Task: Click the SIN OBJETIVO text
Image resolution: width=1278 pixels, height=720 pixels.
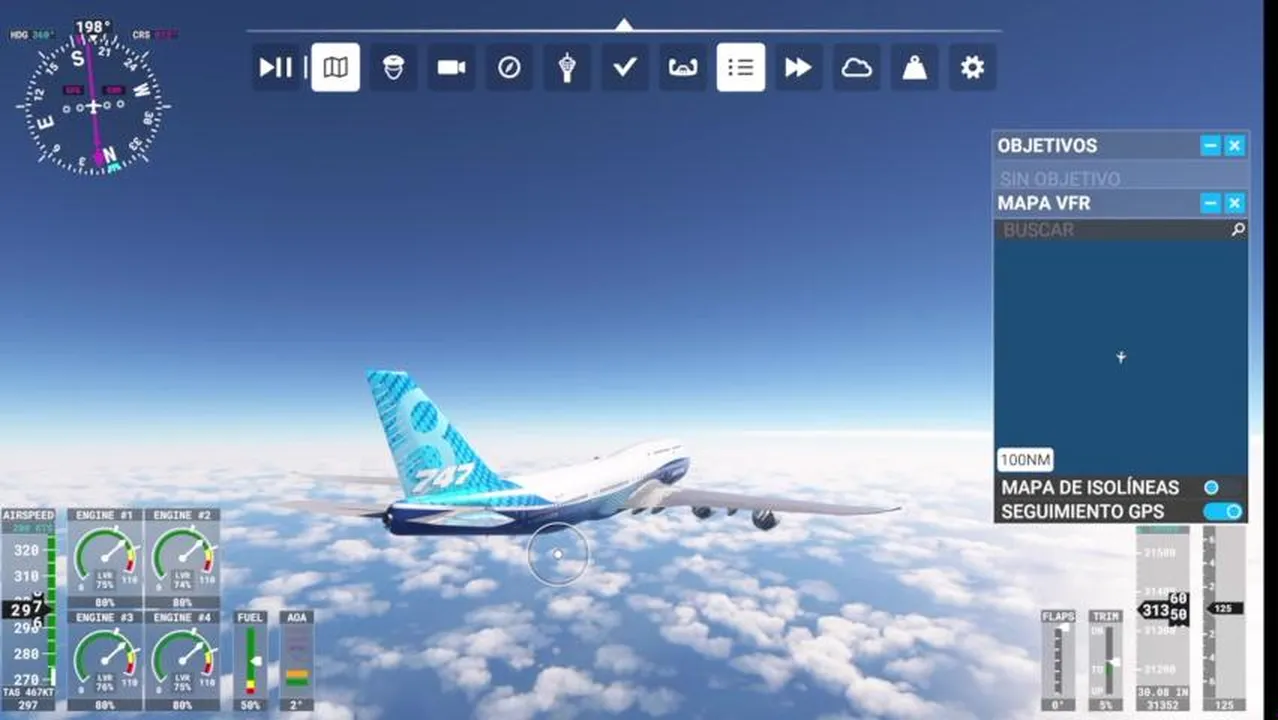Action: [x=1060, y=180]
